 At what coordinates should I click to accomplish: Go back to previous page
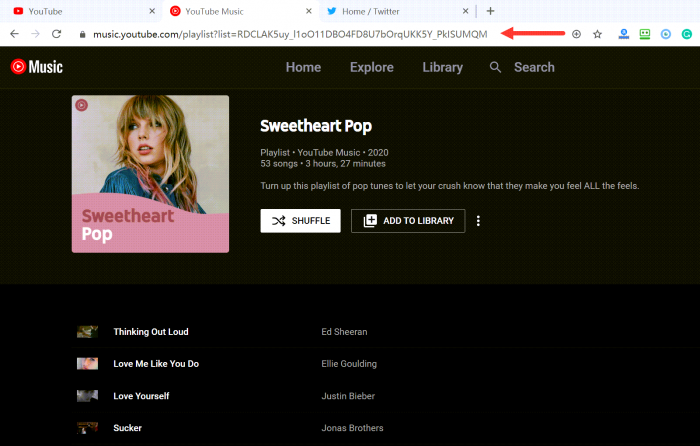[x=14, y=33]
